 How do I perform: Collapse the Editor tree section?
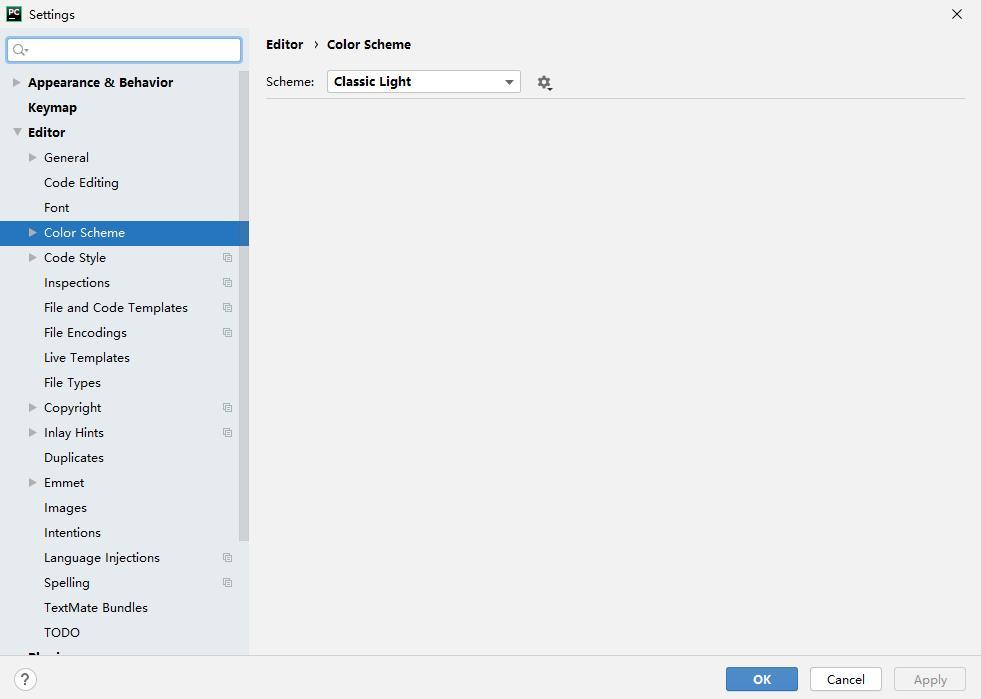click(x=17, y=132)
